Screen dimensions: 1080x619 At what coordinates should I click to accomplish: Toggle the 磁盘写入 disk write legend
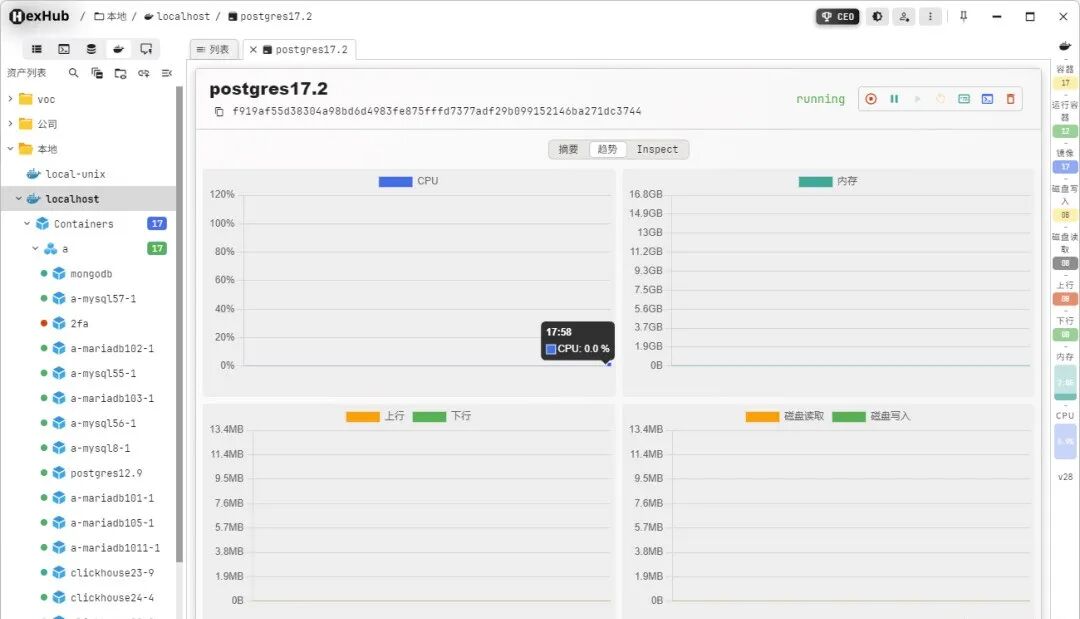coord(871,417)
